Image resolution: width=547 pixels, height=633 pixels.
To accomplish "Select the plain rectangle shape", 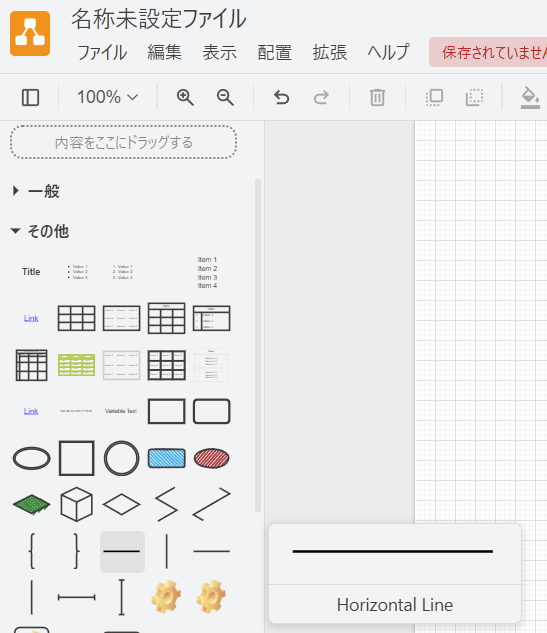I will (167, 411).
